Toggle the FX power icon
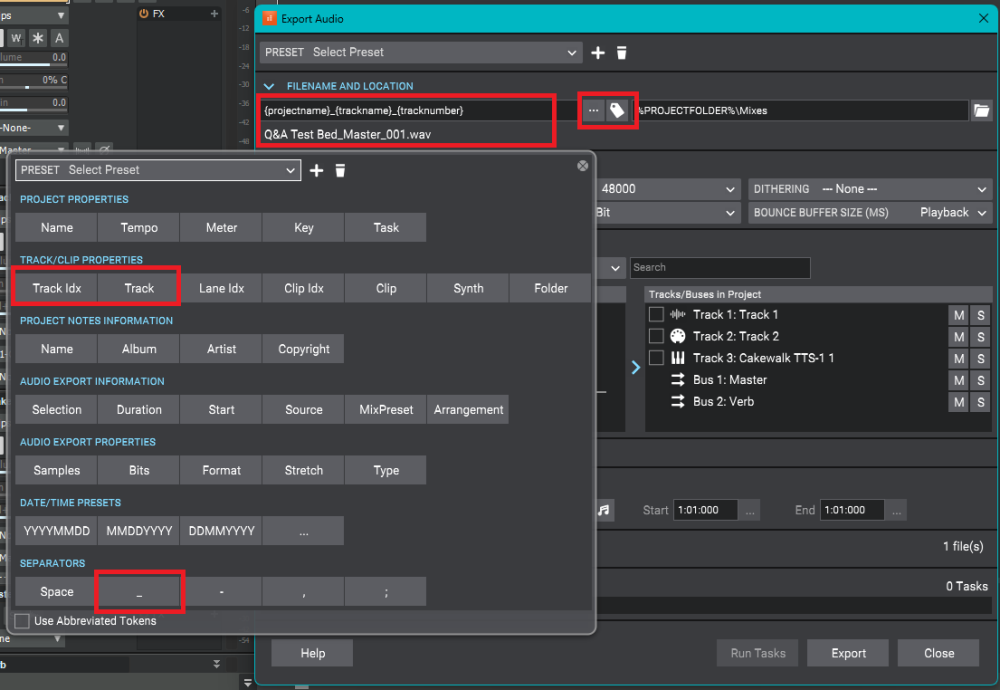The height and width of the screenshot is (690, 1000). coord(143,13)
